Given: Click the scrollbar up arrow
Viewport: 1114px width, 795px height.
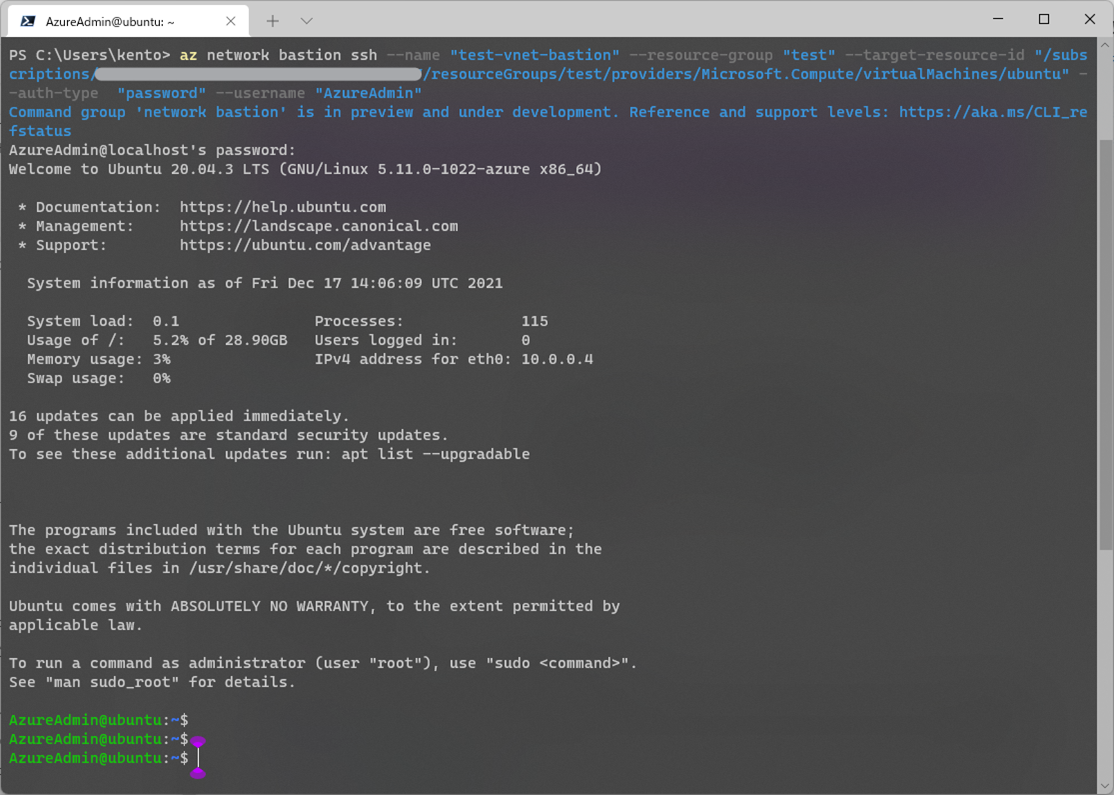Looking at the screenshot, I should coord(1105,45).
